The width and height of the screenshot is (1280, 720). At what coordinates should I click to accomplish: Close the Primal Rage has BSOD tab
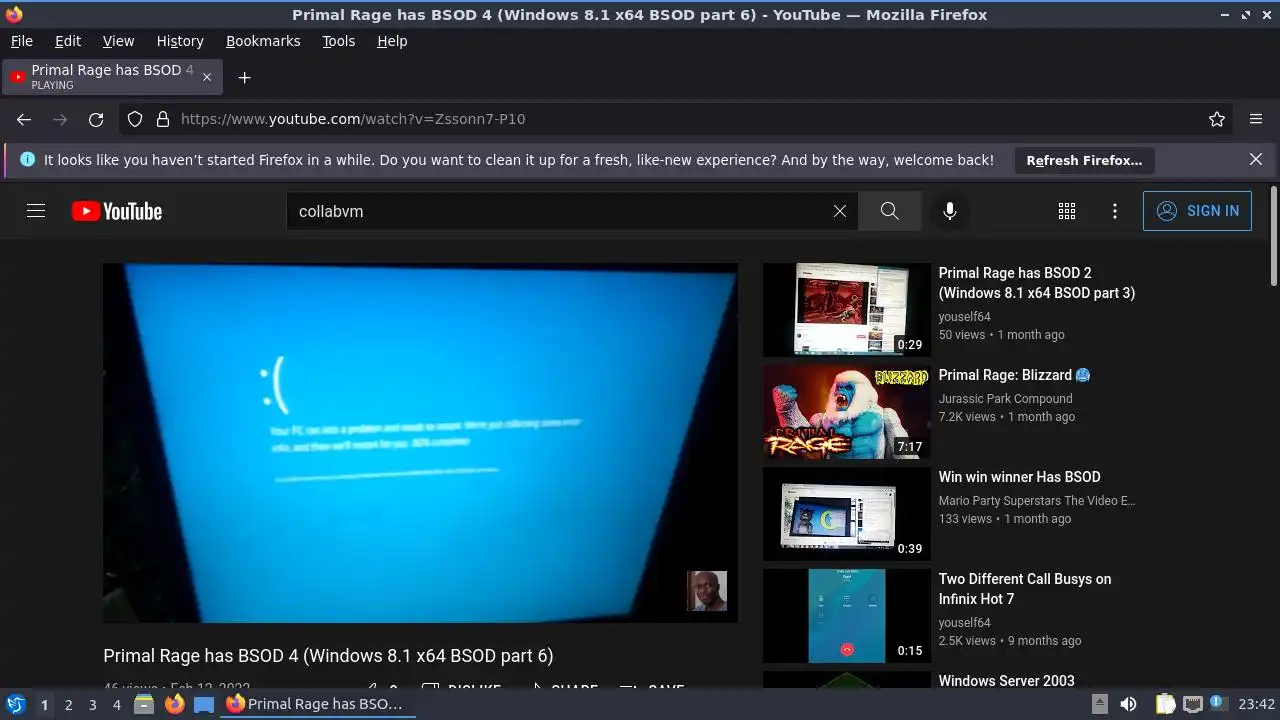(x=207, y=77)
